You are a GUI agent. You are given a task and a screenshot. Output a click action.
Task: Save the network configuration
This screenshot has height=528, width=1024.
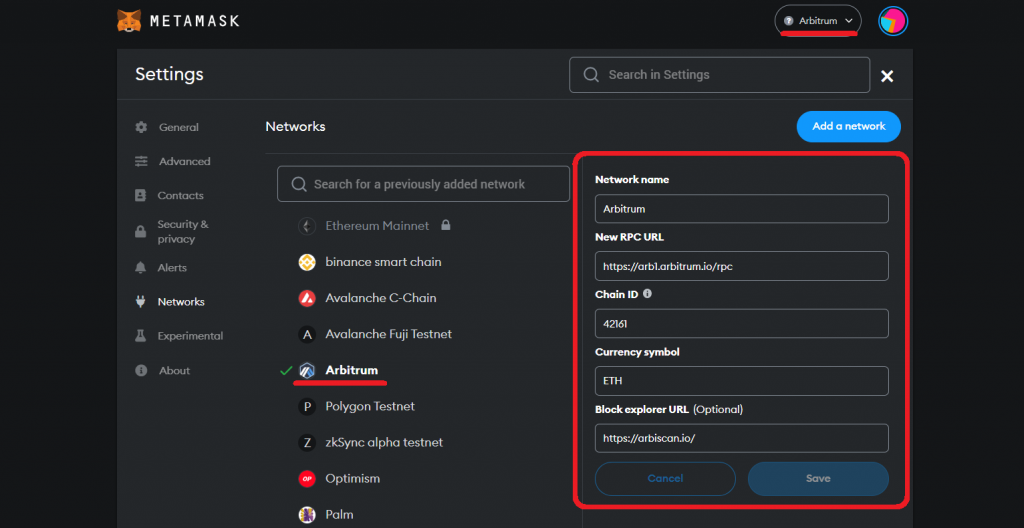pos(818,478)
